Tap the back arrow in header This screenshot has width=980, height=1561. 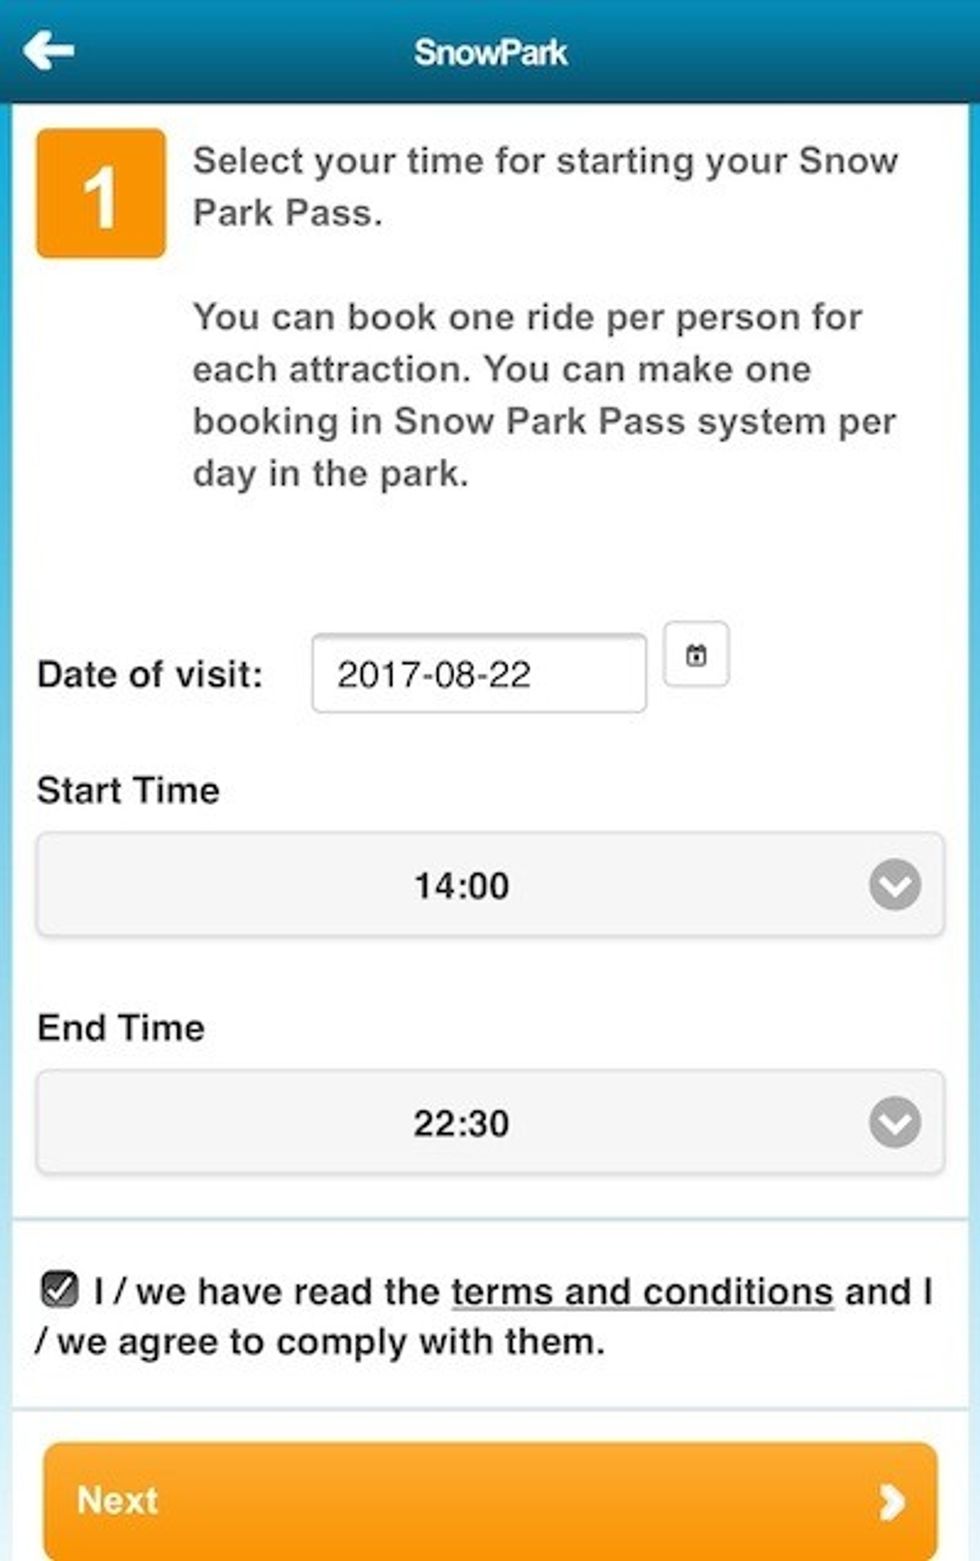point(49,50)
